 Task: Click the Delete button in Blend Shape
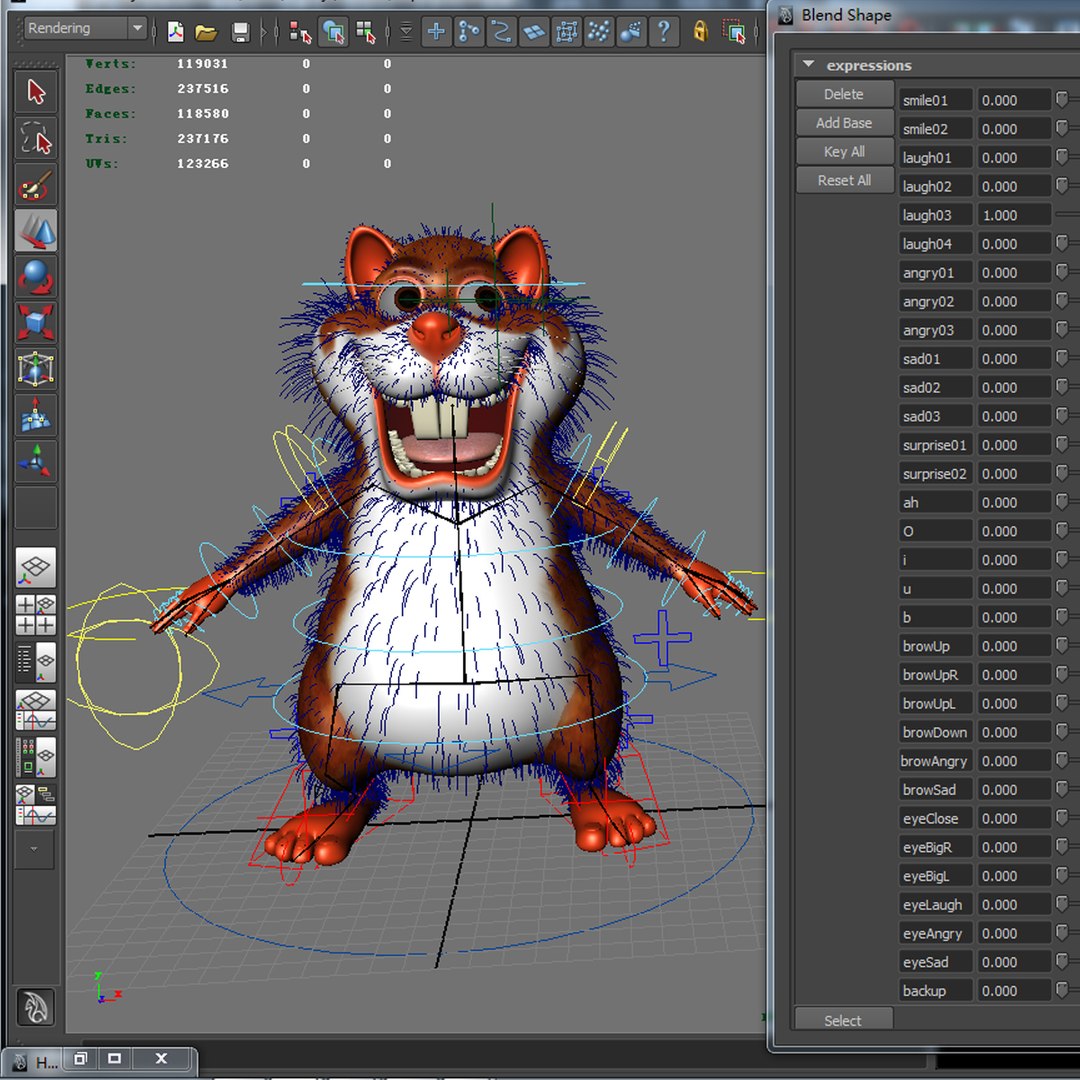844,94
